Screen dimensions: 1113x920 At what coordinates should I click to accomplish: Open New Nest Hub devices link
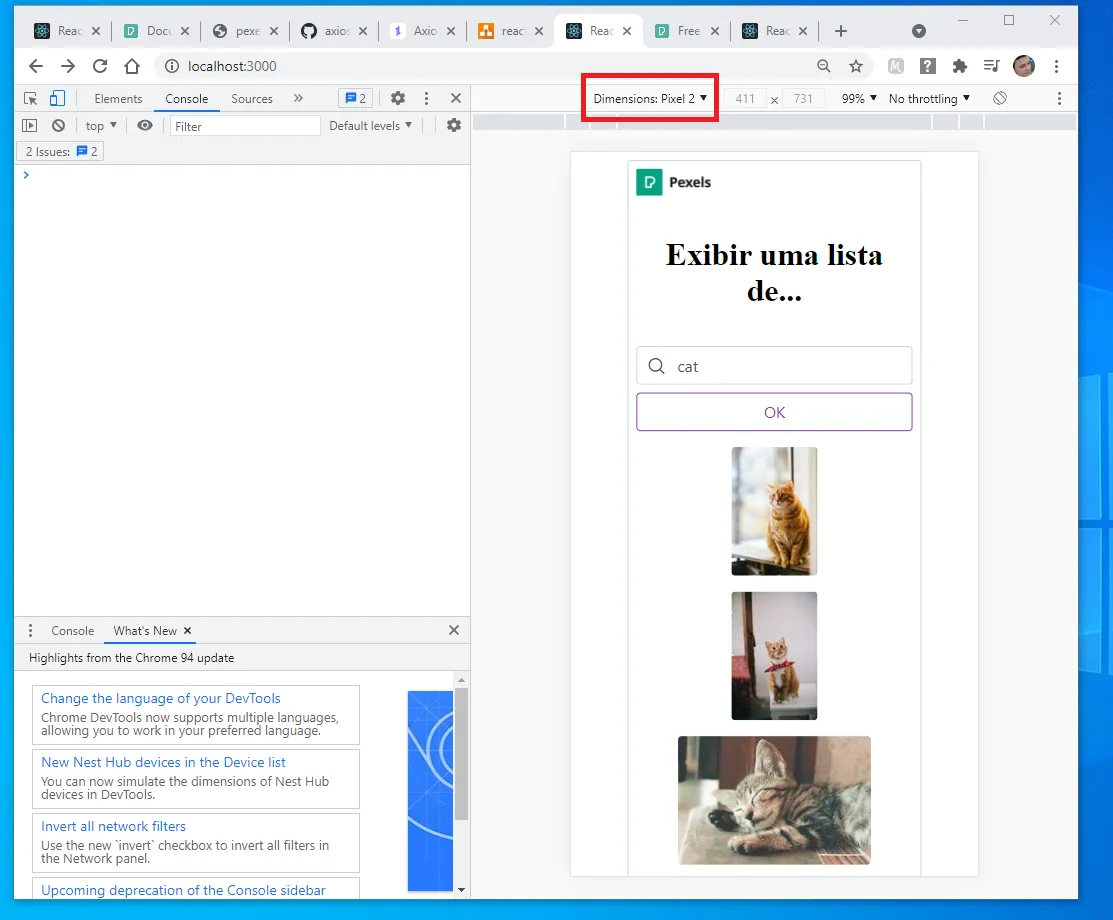163,762
